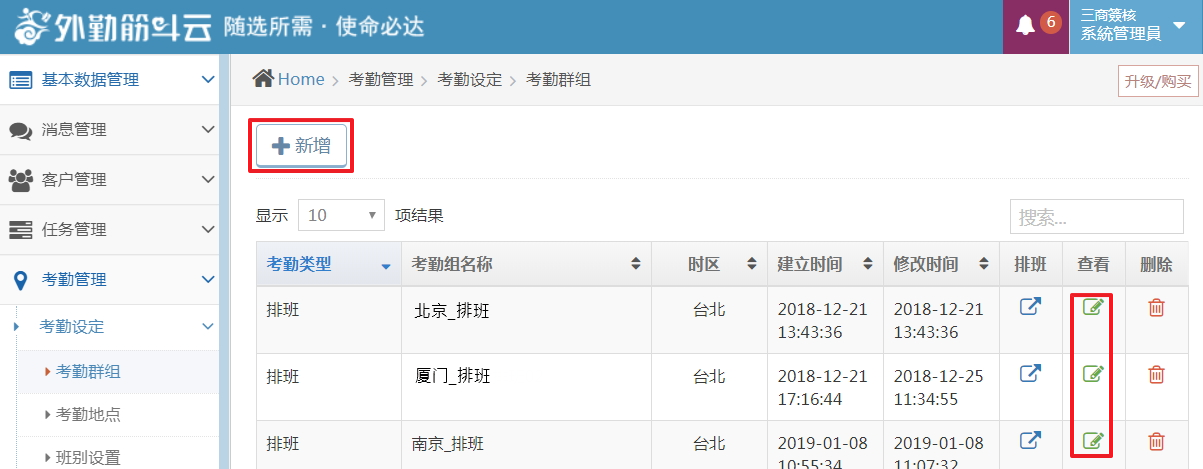Sort by 考勤组名称 column

(526, 264)
